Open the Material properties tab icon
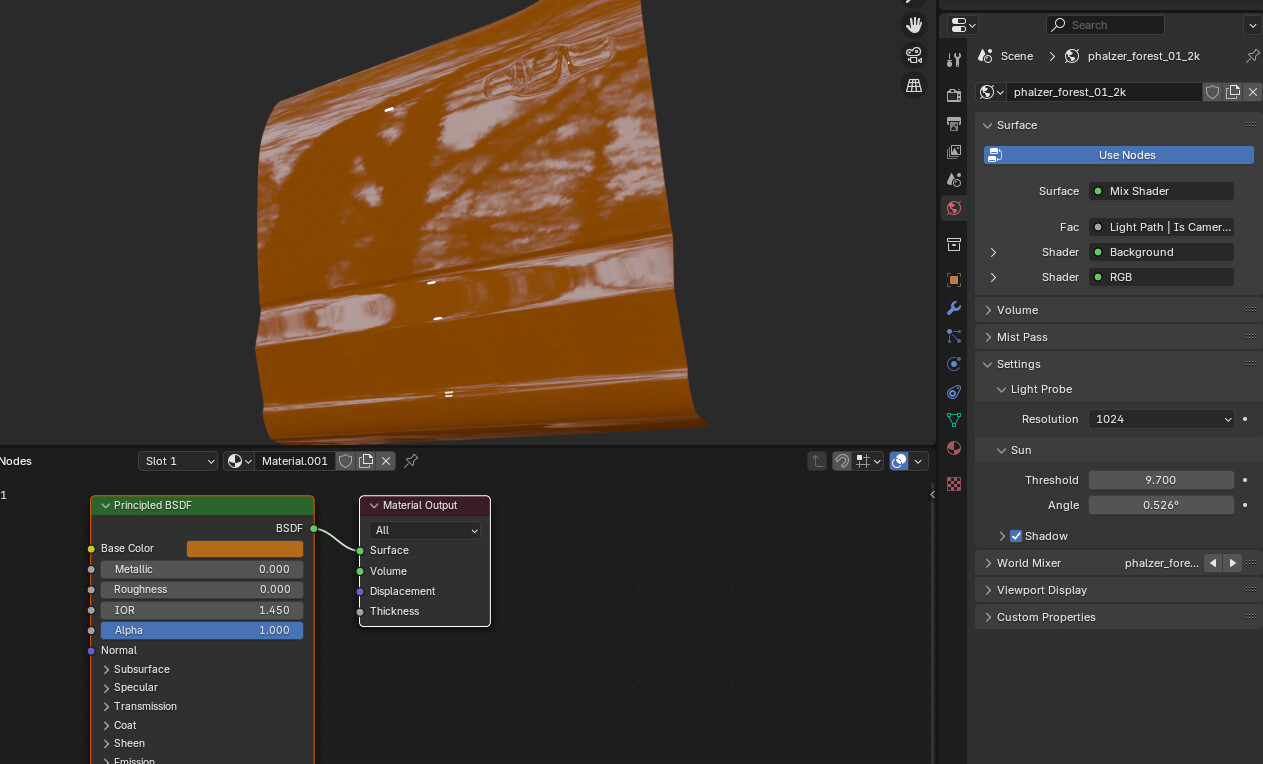 [x=954, y=448]
